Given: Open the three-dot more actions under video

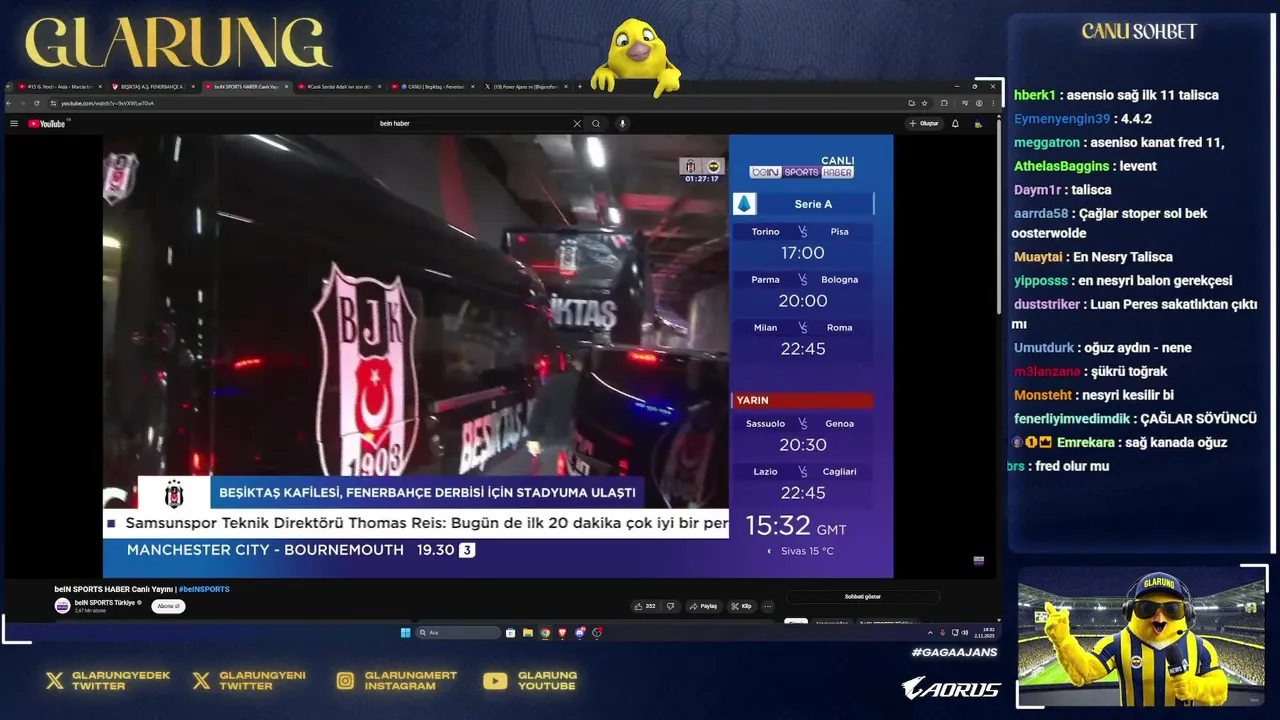Looking at the screenshot, I should 768,606.
